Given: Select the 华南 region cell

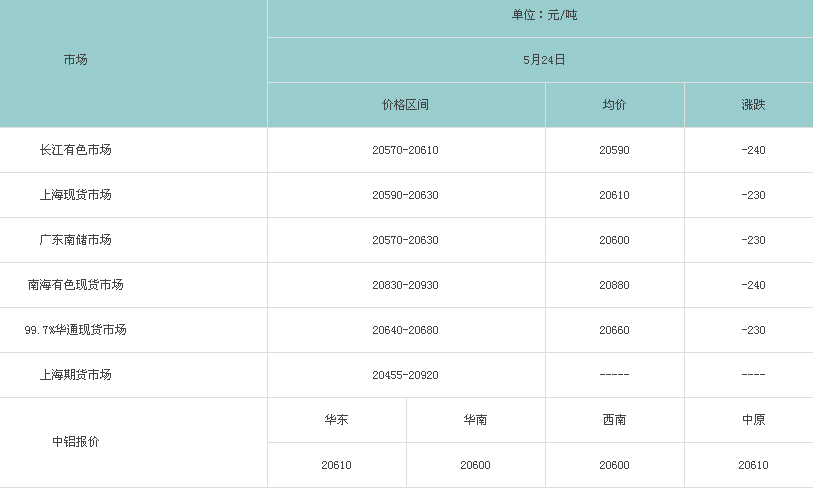Looking at the screenshot, I should pyautogui.click(x=475, y=420).
